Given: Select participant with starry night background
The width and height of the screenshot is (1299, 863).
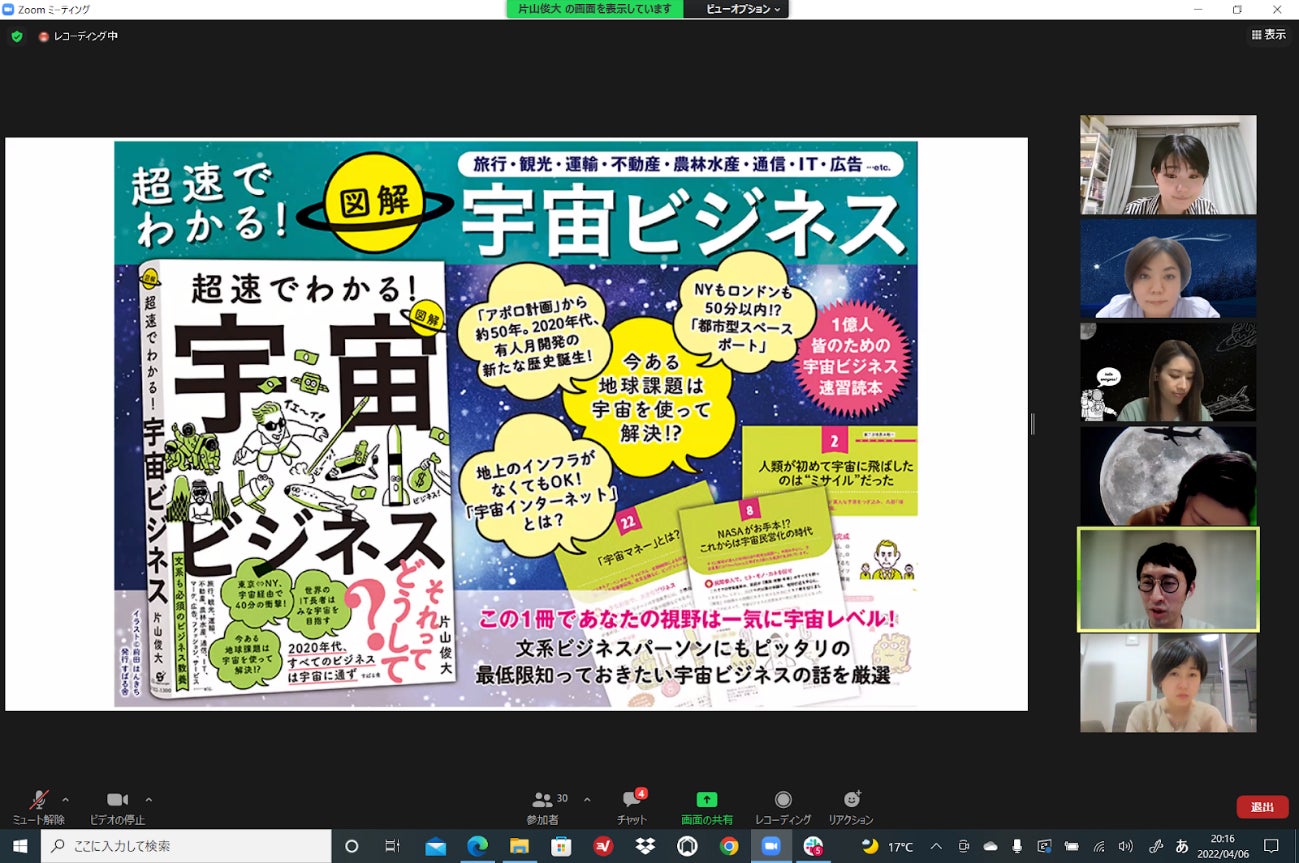Looking at the screenshot, I should 1168,268.
